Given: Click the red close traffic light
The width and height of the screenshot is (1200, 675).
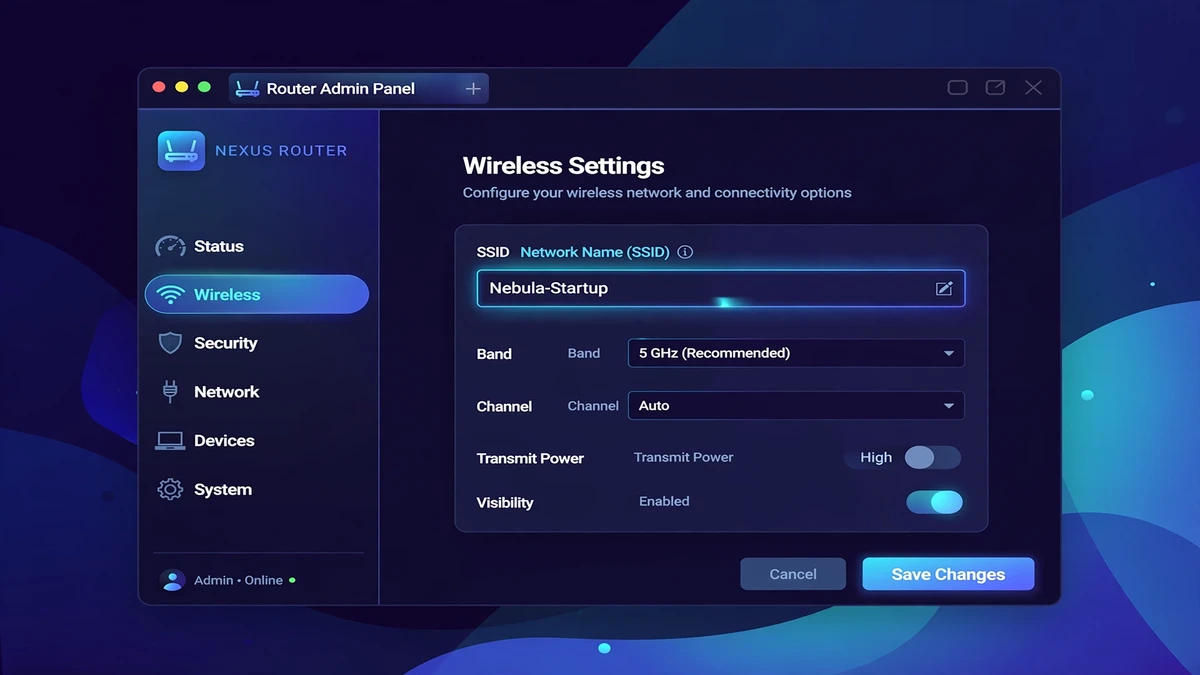Looking at the screenshot, I should [158, 88].
